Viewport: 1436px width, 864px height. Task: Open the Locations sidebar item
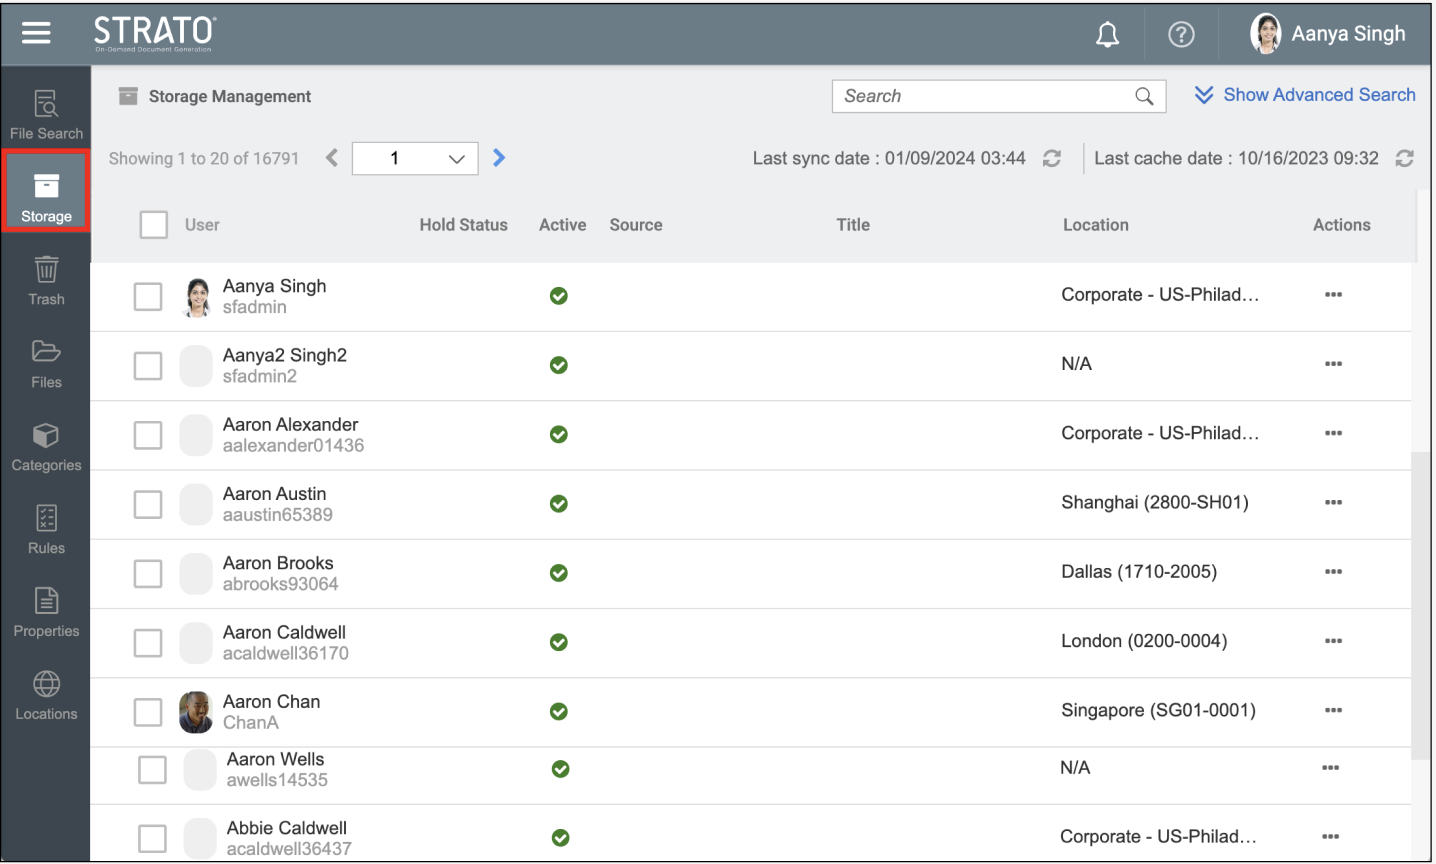pos(46,696)
